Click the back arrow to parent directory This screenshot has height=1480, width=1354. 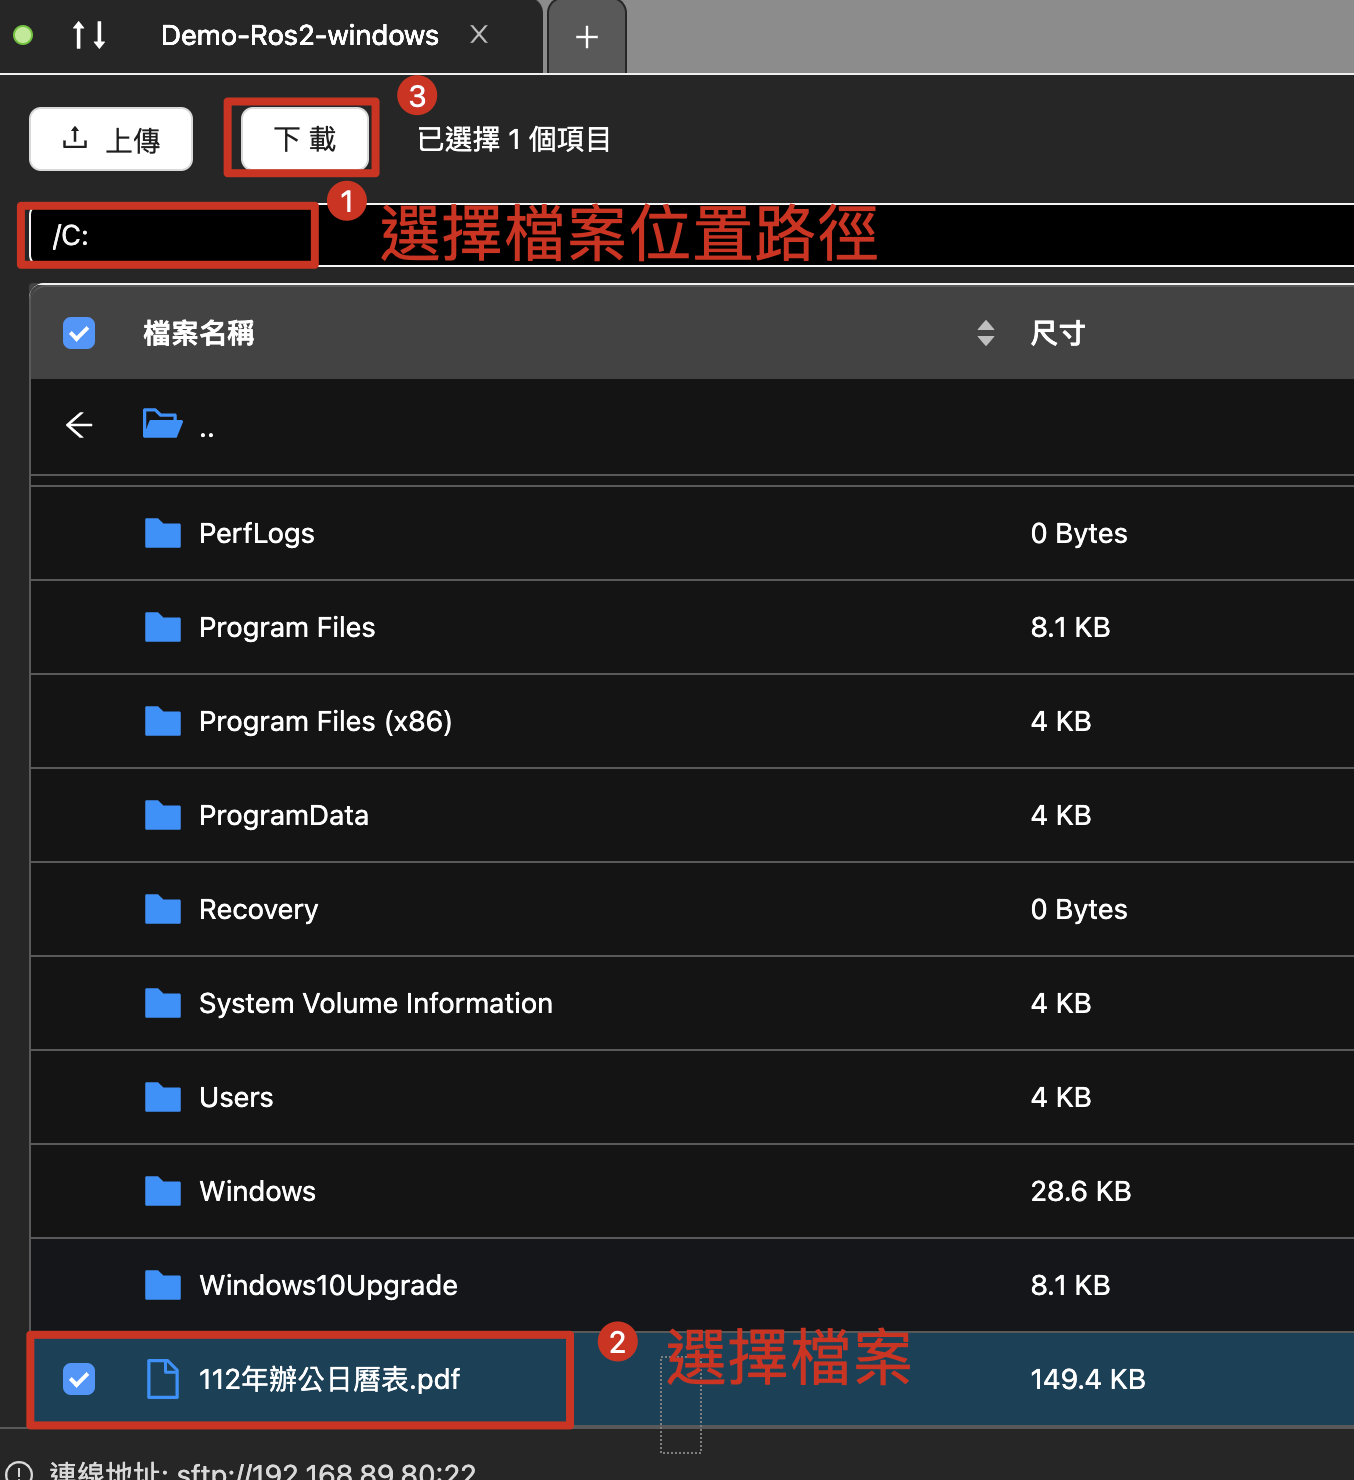[79, 425]
